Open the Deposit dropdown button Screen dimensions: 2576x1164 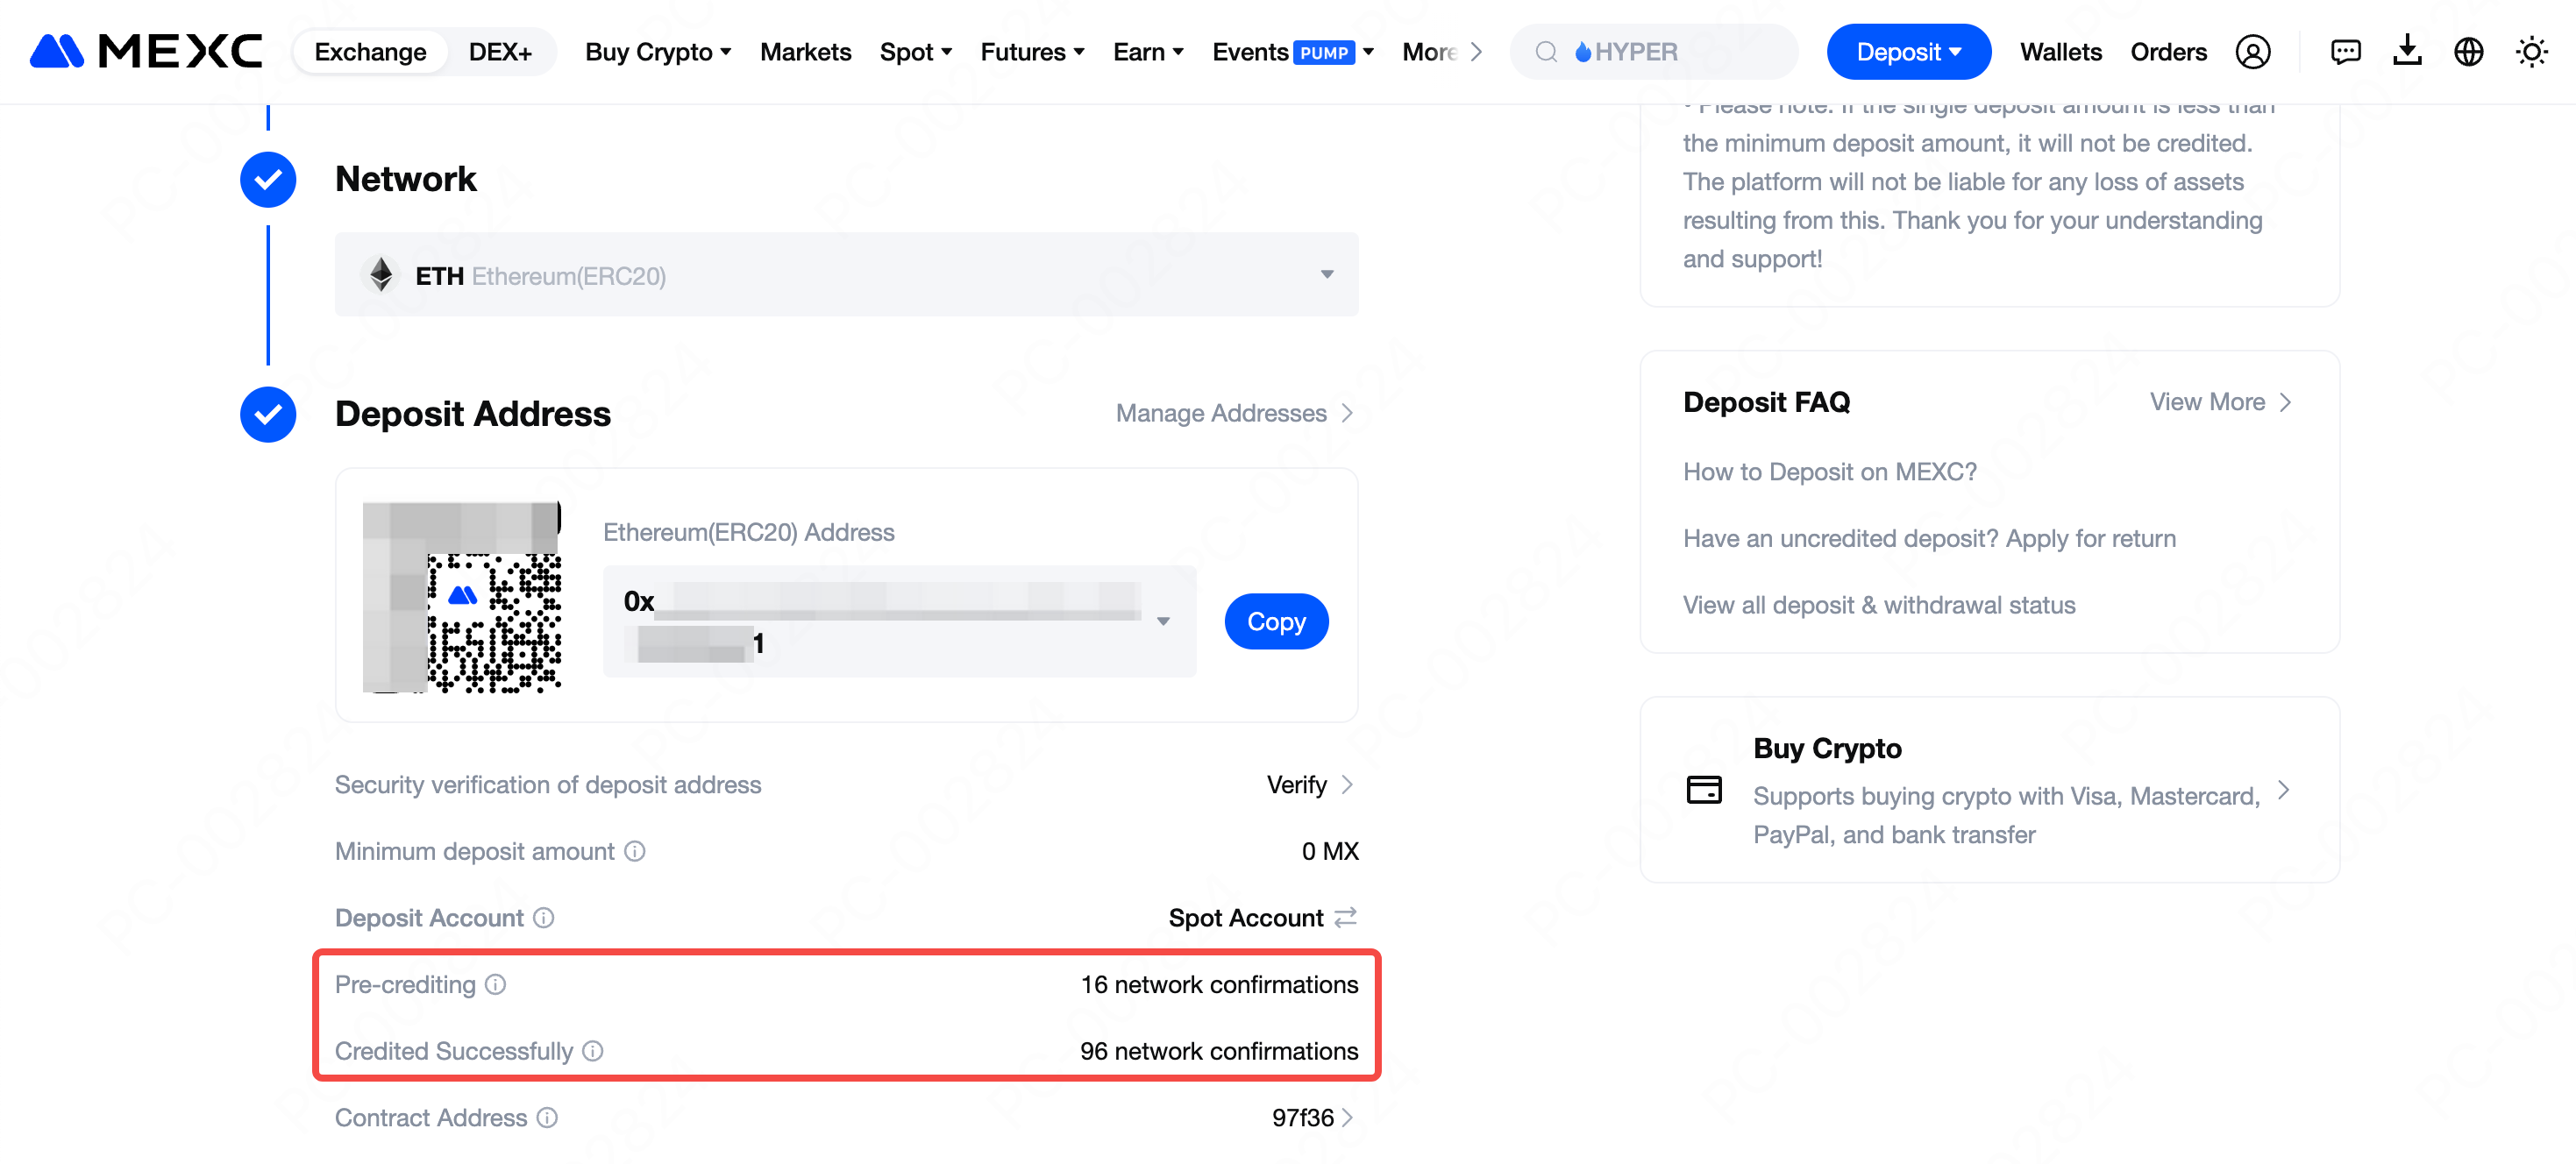point(1908,52)
